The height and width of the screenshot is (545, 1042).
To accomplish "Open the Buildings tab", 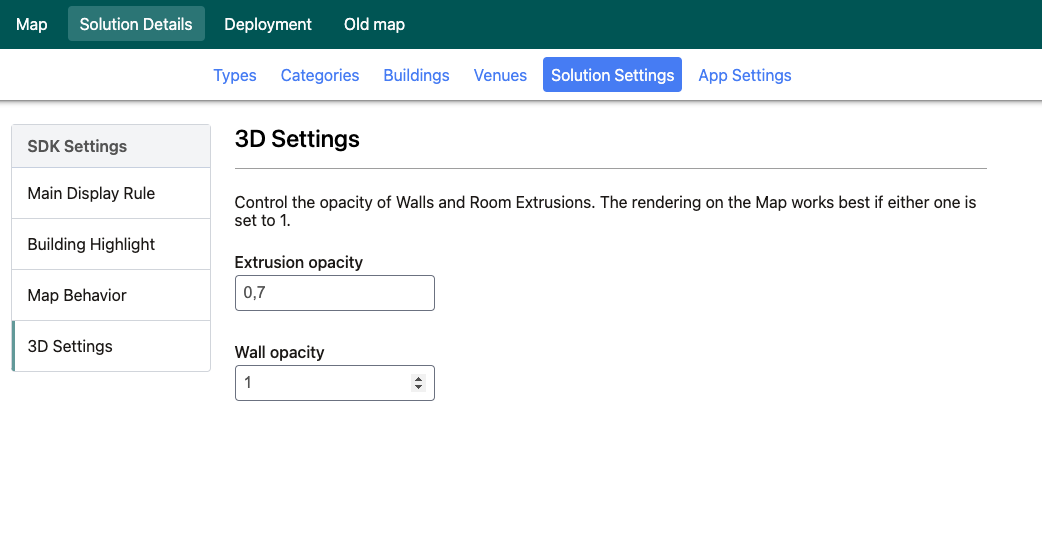I will pos(416,75).
